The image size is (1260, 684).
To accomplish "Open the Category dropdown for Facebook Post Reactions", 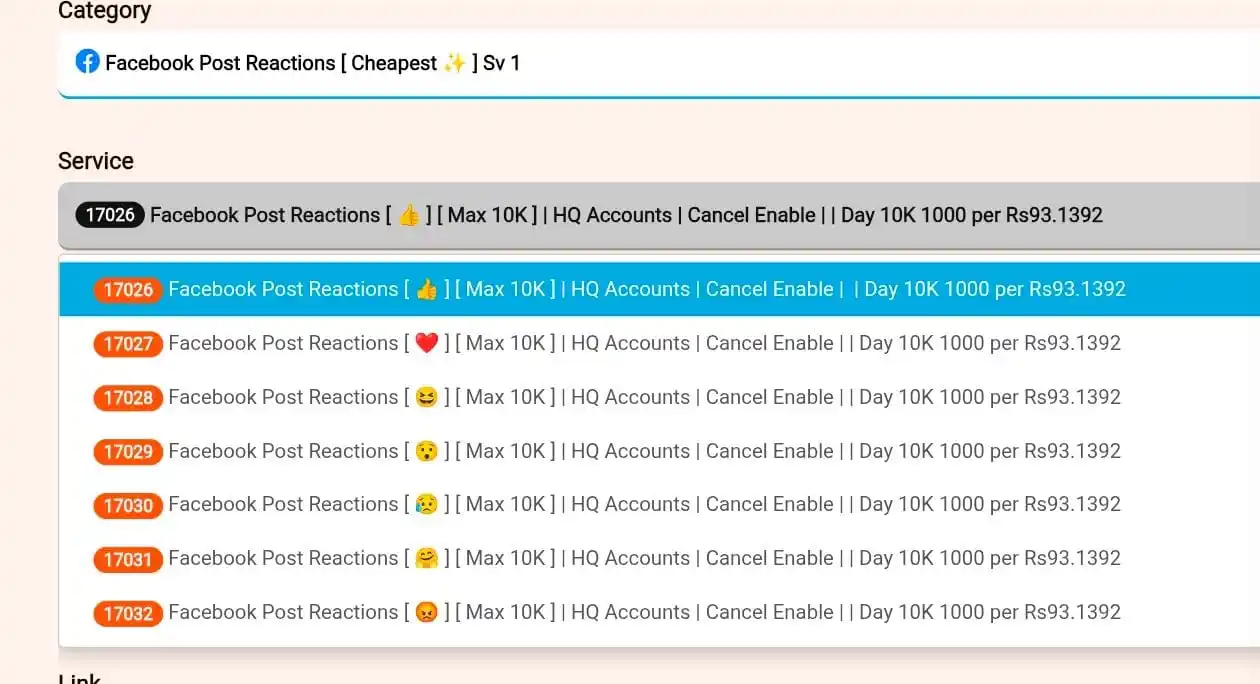I will 659,63.
